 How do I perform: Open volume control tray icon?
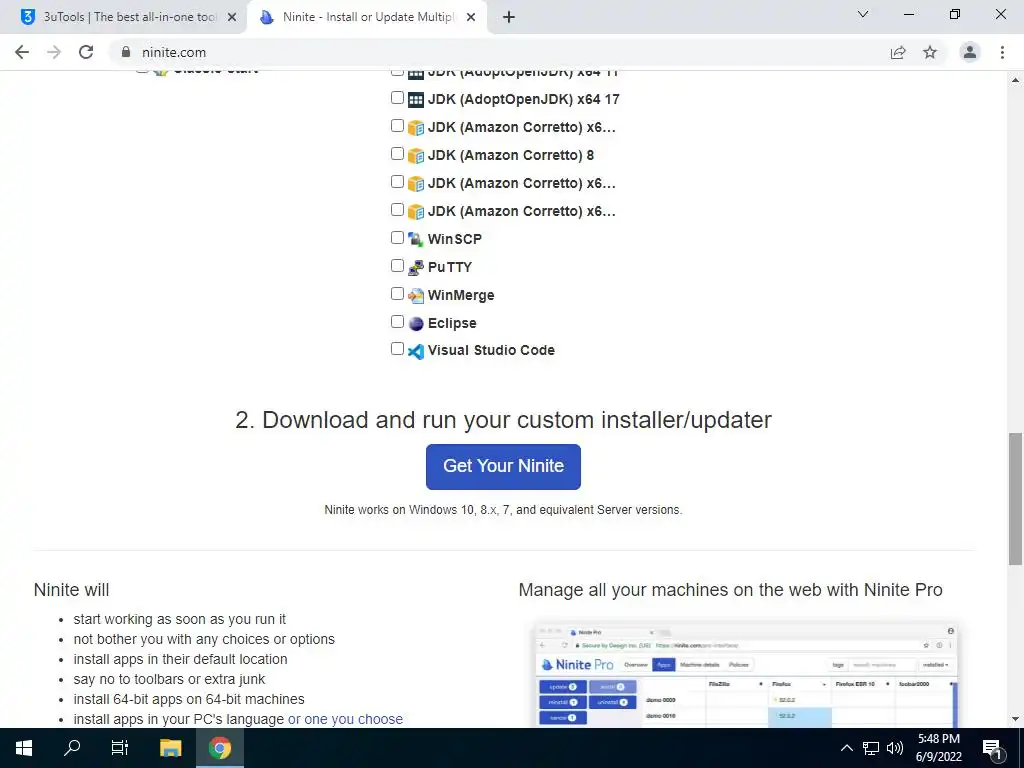895,748
